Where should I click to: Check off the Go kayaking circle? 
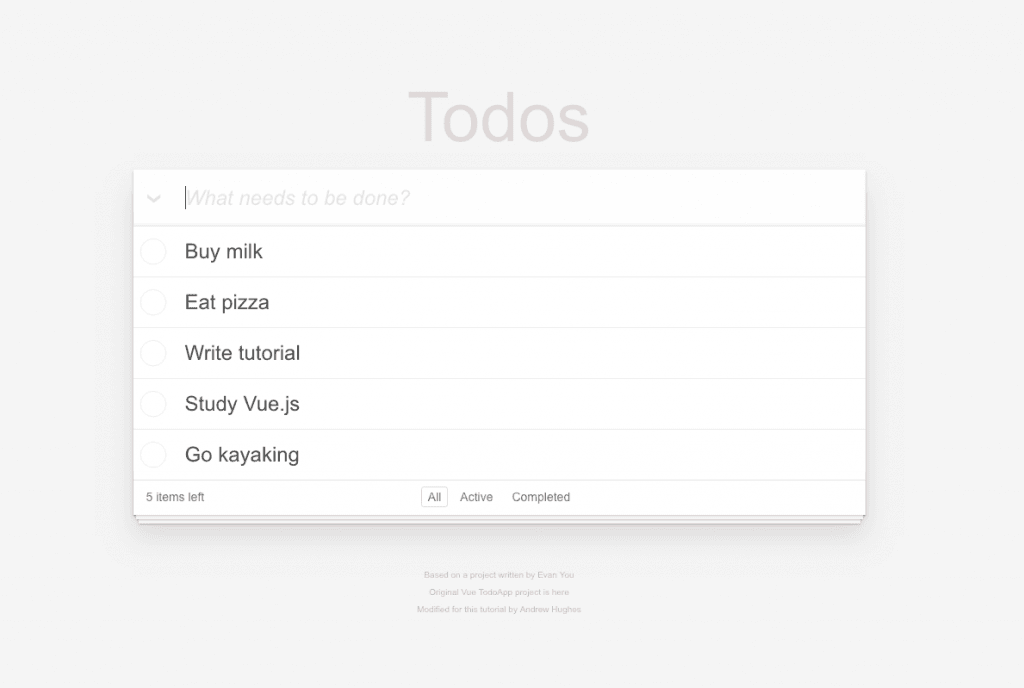click(x=153, y=455)
